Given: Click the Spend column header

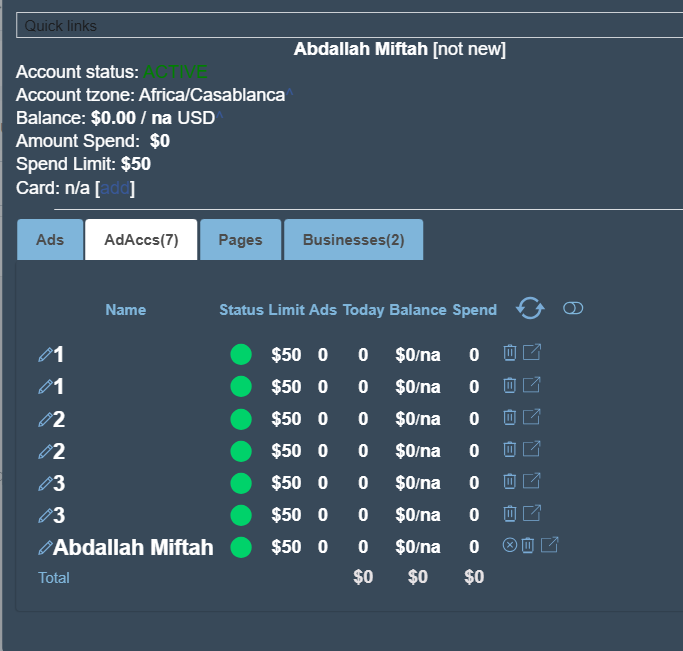Looking at the screenshot, I should (x=474, y=310).
